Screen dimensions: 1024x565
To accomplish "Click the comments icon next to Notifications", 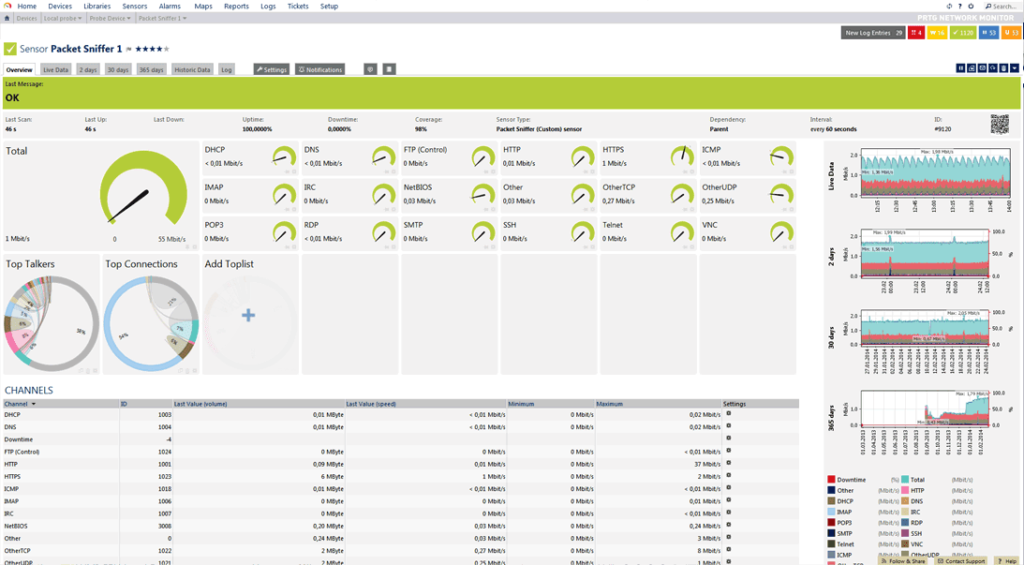I will click(x=370, y=69).
